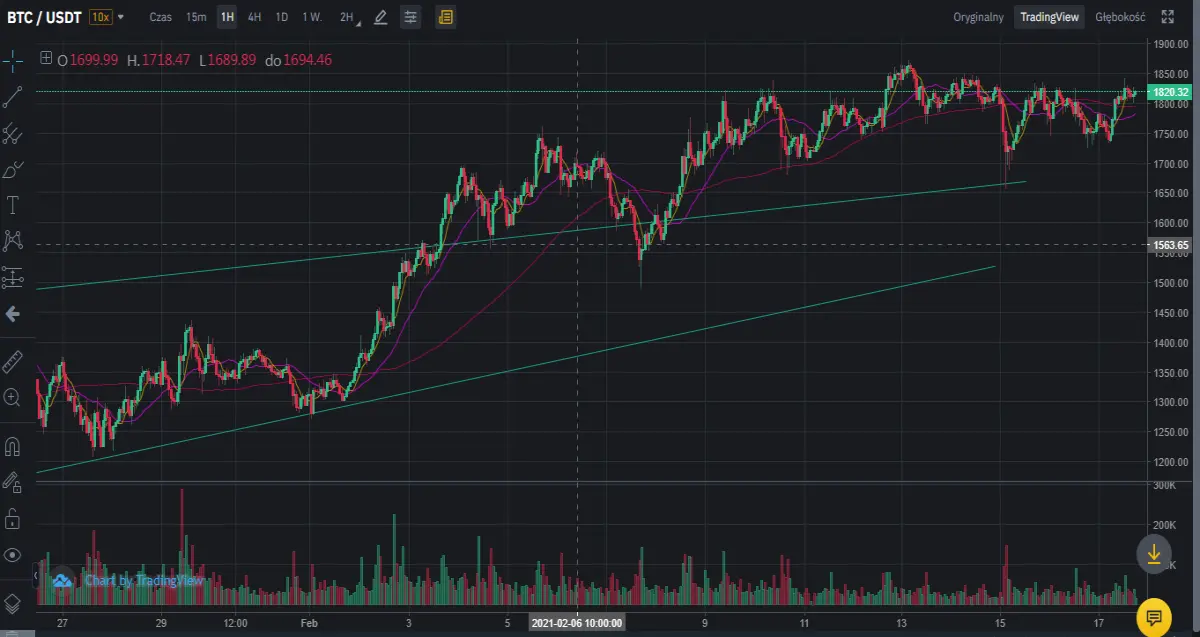The height and width of the screenshot is (637, 1200).
Task: Click the back arrow in left toolbar
Action: point(13,314)
